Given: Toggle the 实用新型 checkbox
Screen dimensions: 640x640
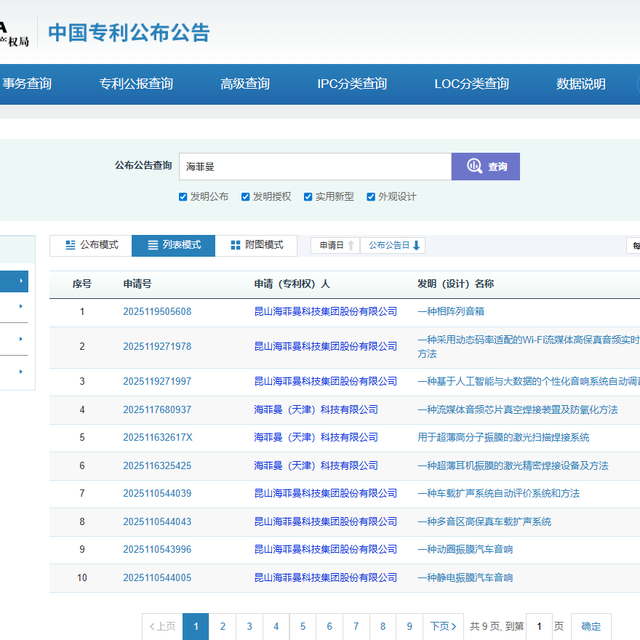Looking at the screenshot, I should pos(308,197).
